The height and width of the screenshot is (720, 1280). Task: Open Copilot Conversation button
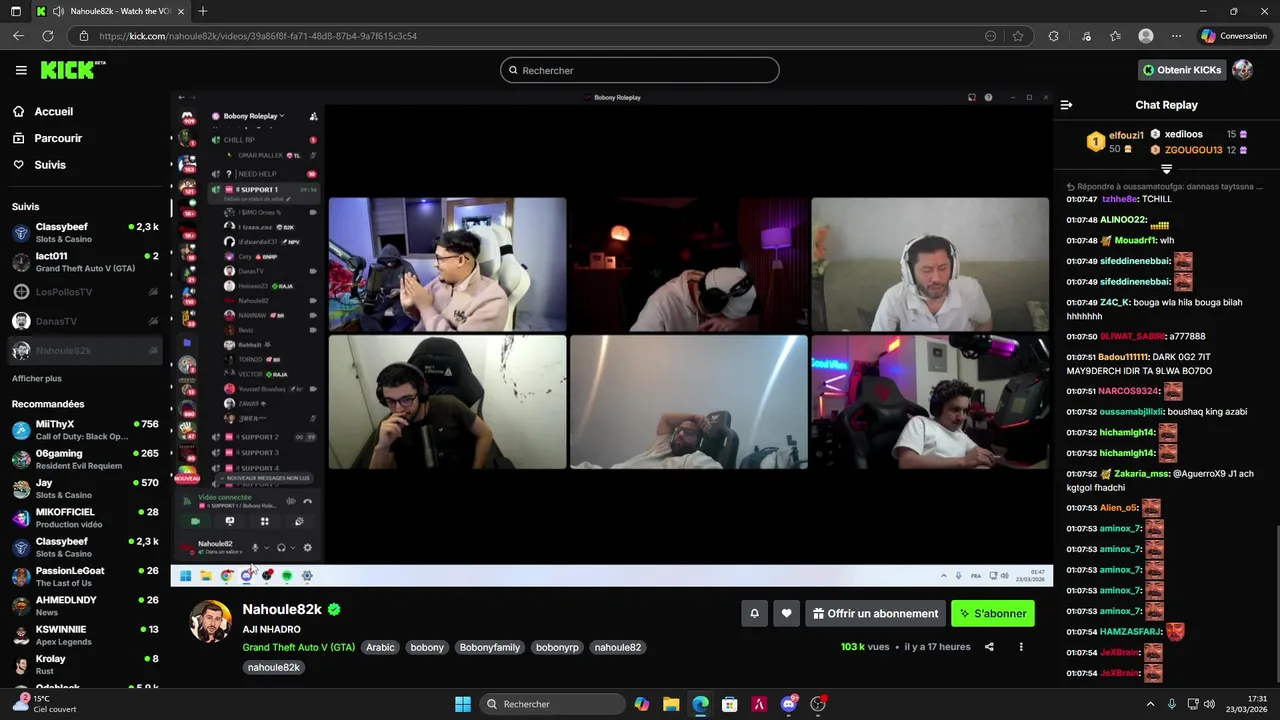[1234, 36]
